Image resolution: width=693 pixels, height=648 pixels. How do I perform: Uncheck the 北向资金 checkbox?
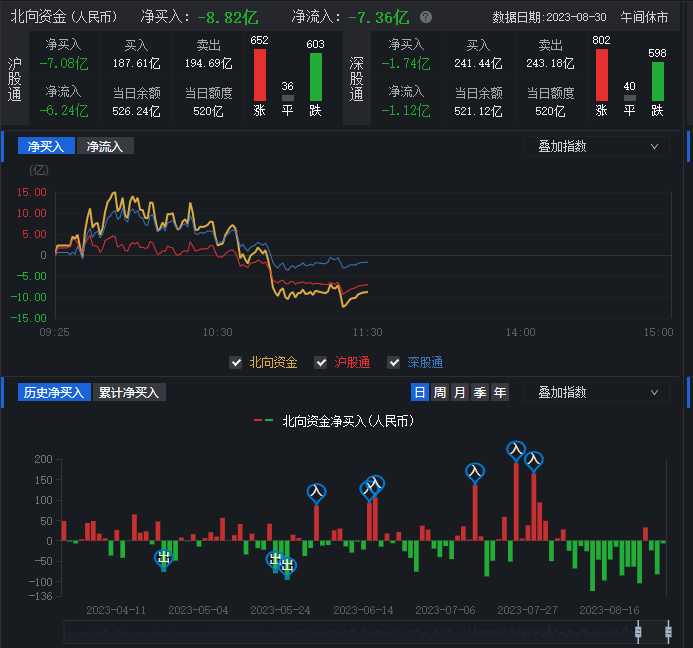point(236,362)
